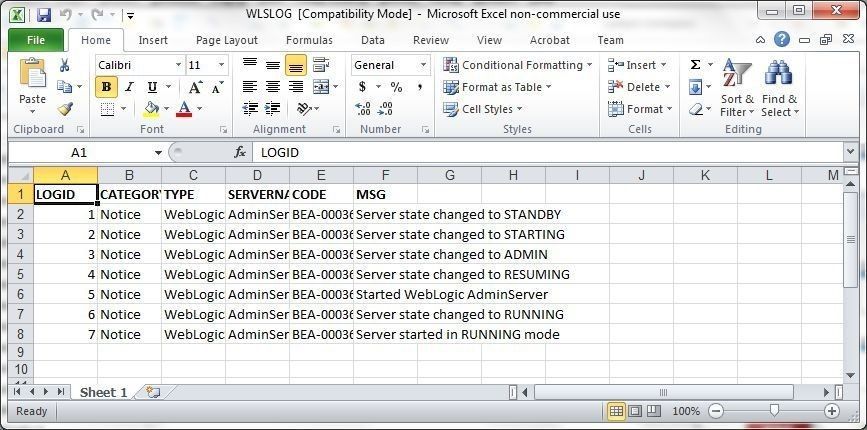Open Format as Table dropdown
The width and height of the screenshot is (867, 430).
pos(497,87)
